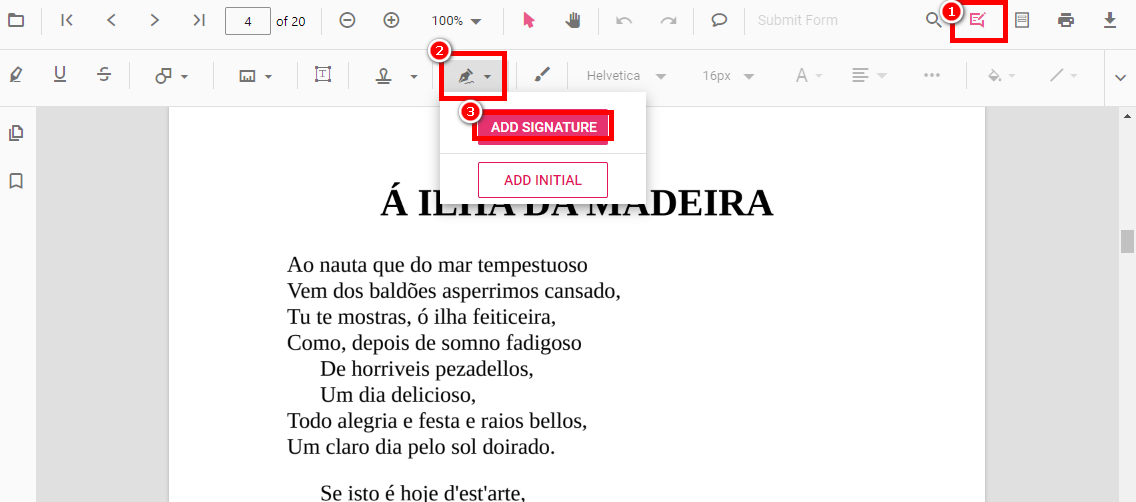Print the document using the printer icon

[1066, 20]
